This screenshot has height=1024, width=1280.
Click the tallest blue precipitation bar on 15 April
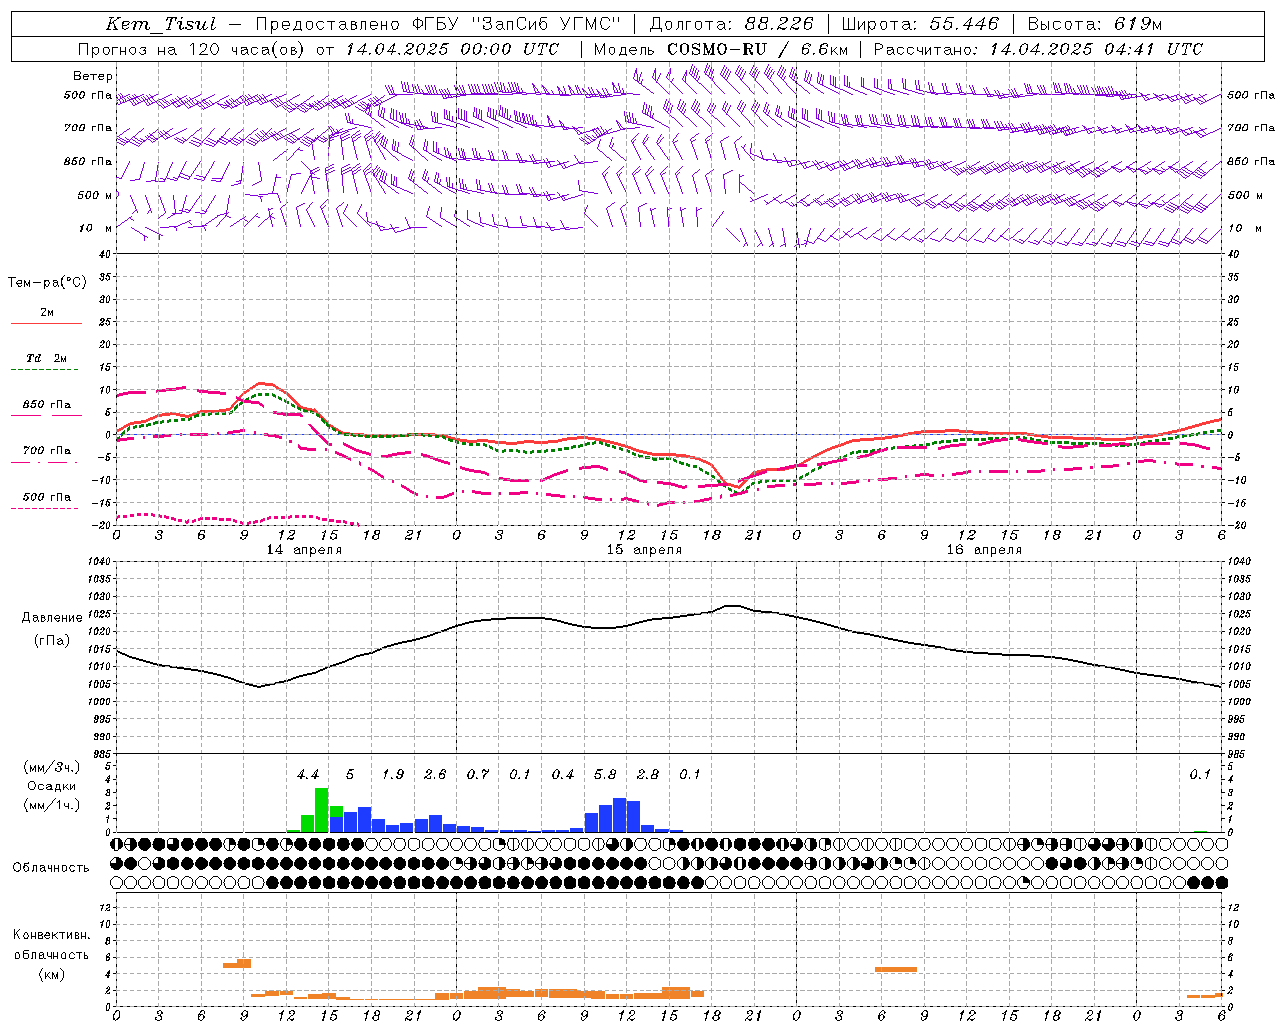[x=620, y=815]
